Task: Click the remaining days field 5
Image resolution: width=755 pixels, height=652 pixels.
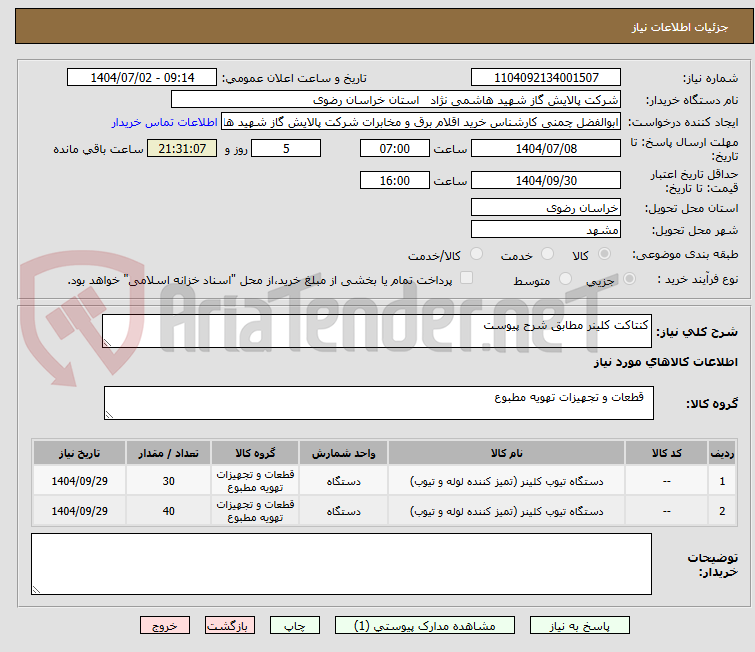Action: (x=286, y=148)
